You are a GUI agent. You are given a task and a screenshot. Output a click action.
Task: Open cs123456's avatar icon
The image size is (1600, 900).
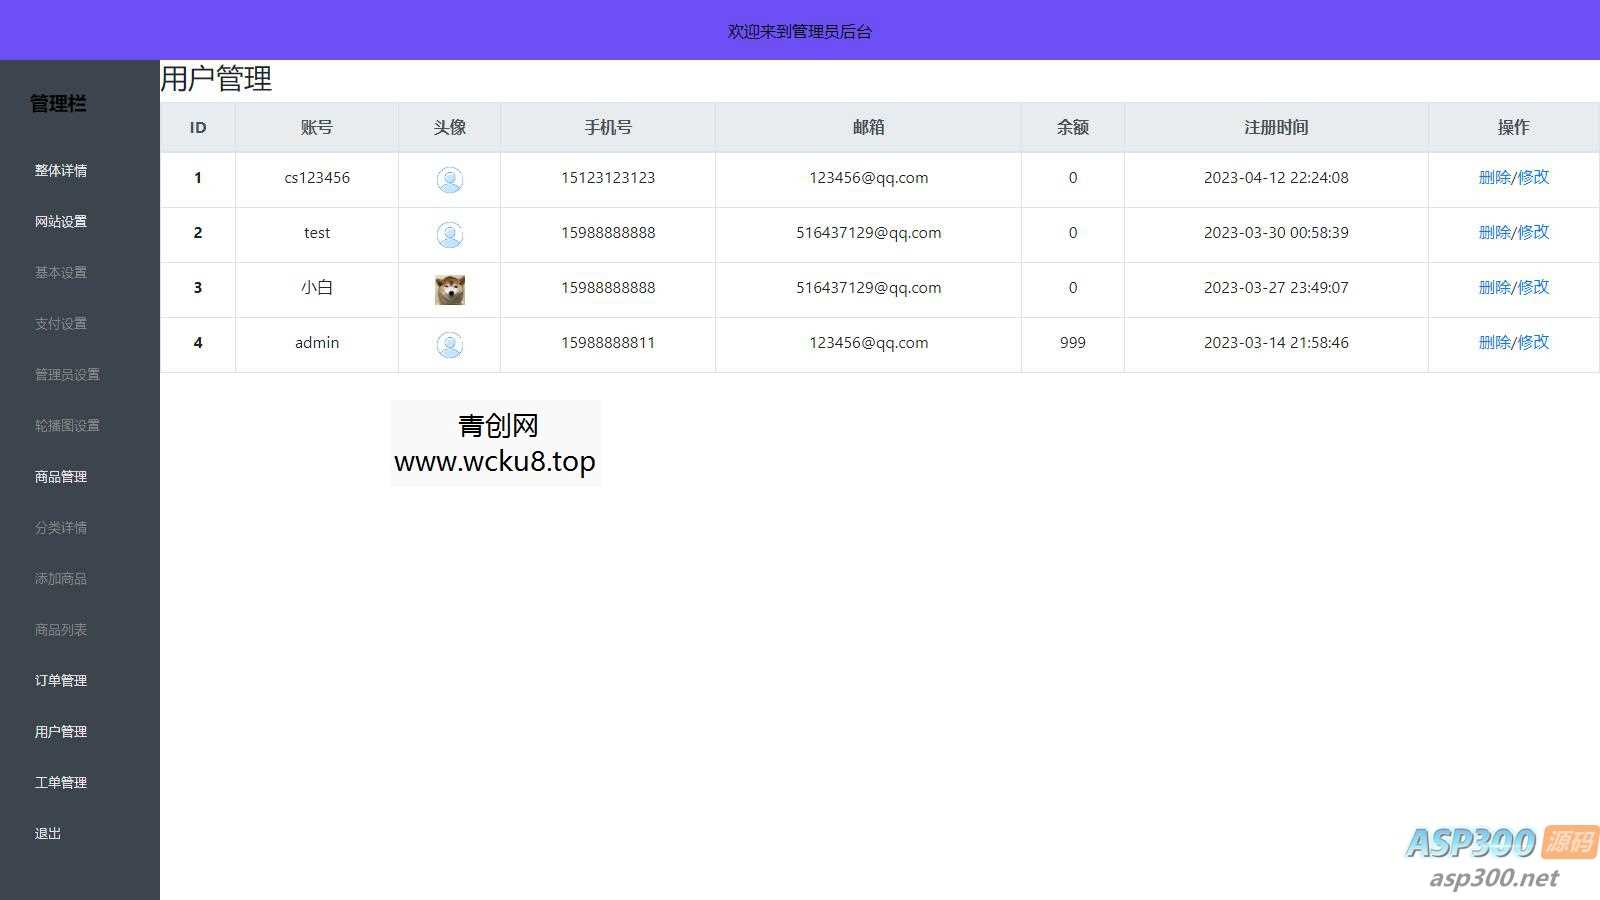point(448,179)
